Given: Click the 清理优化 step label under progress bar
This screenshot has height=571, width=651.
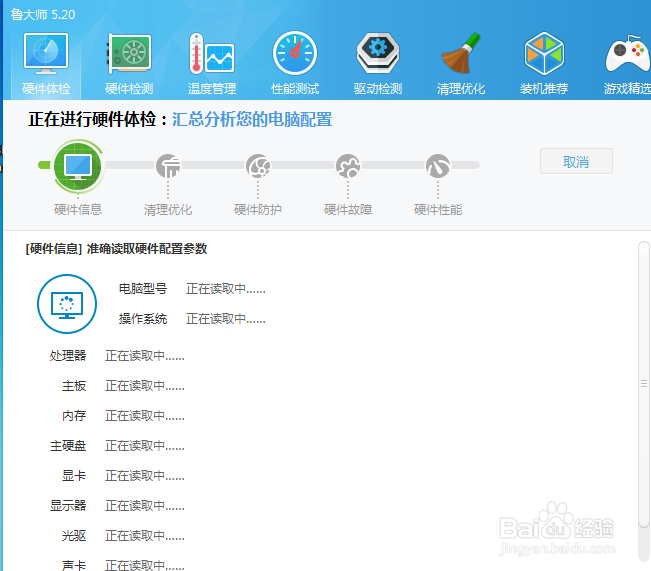Looking at the screenshot, I should click(x=168, y=210).
